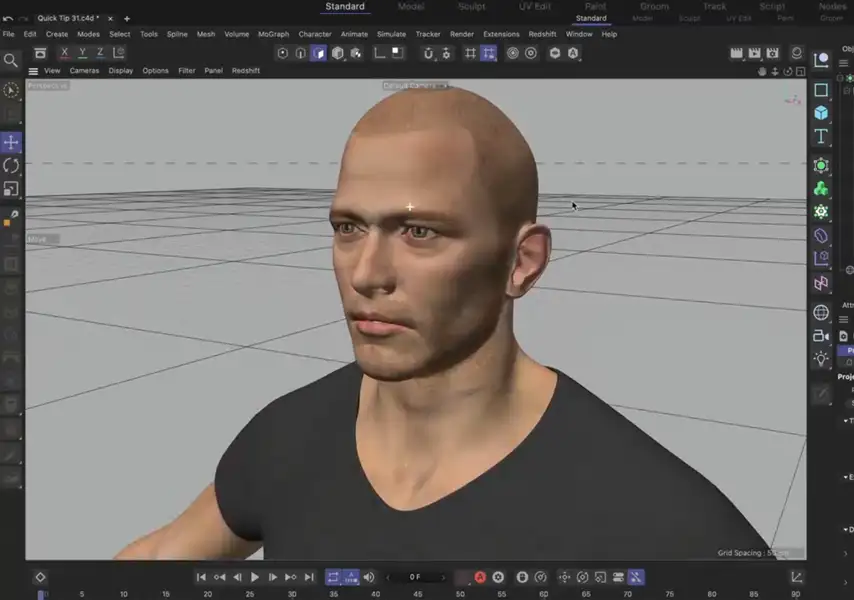Screen dimensions: 854x600
Task: Jump to the last frame
Action: 309,577
